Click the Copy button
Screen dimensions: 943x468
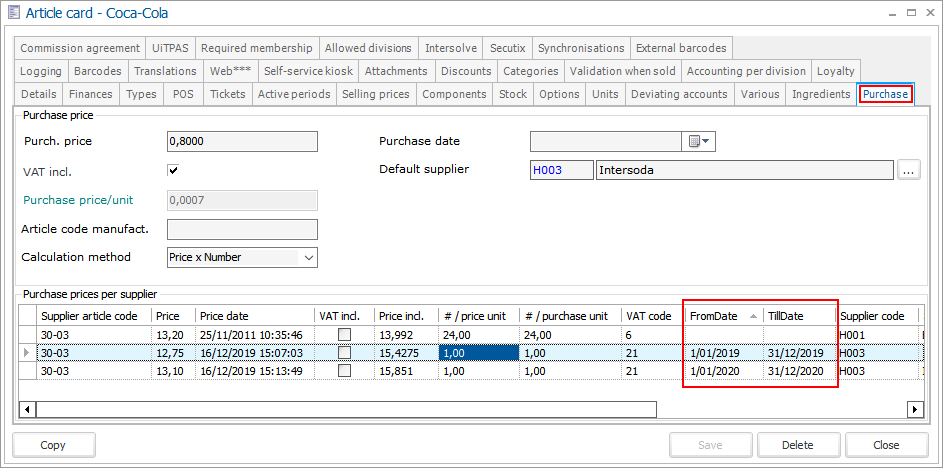pyautogui.click(x=54, y=445)
